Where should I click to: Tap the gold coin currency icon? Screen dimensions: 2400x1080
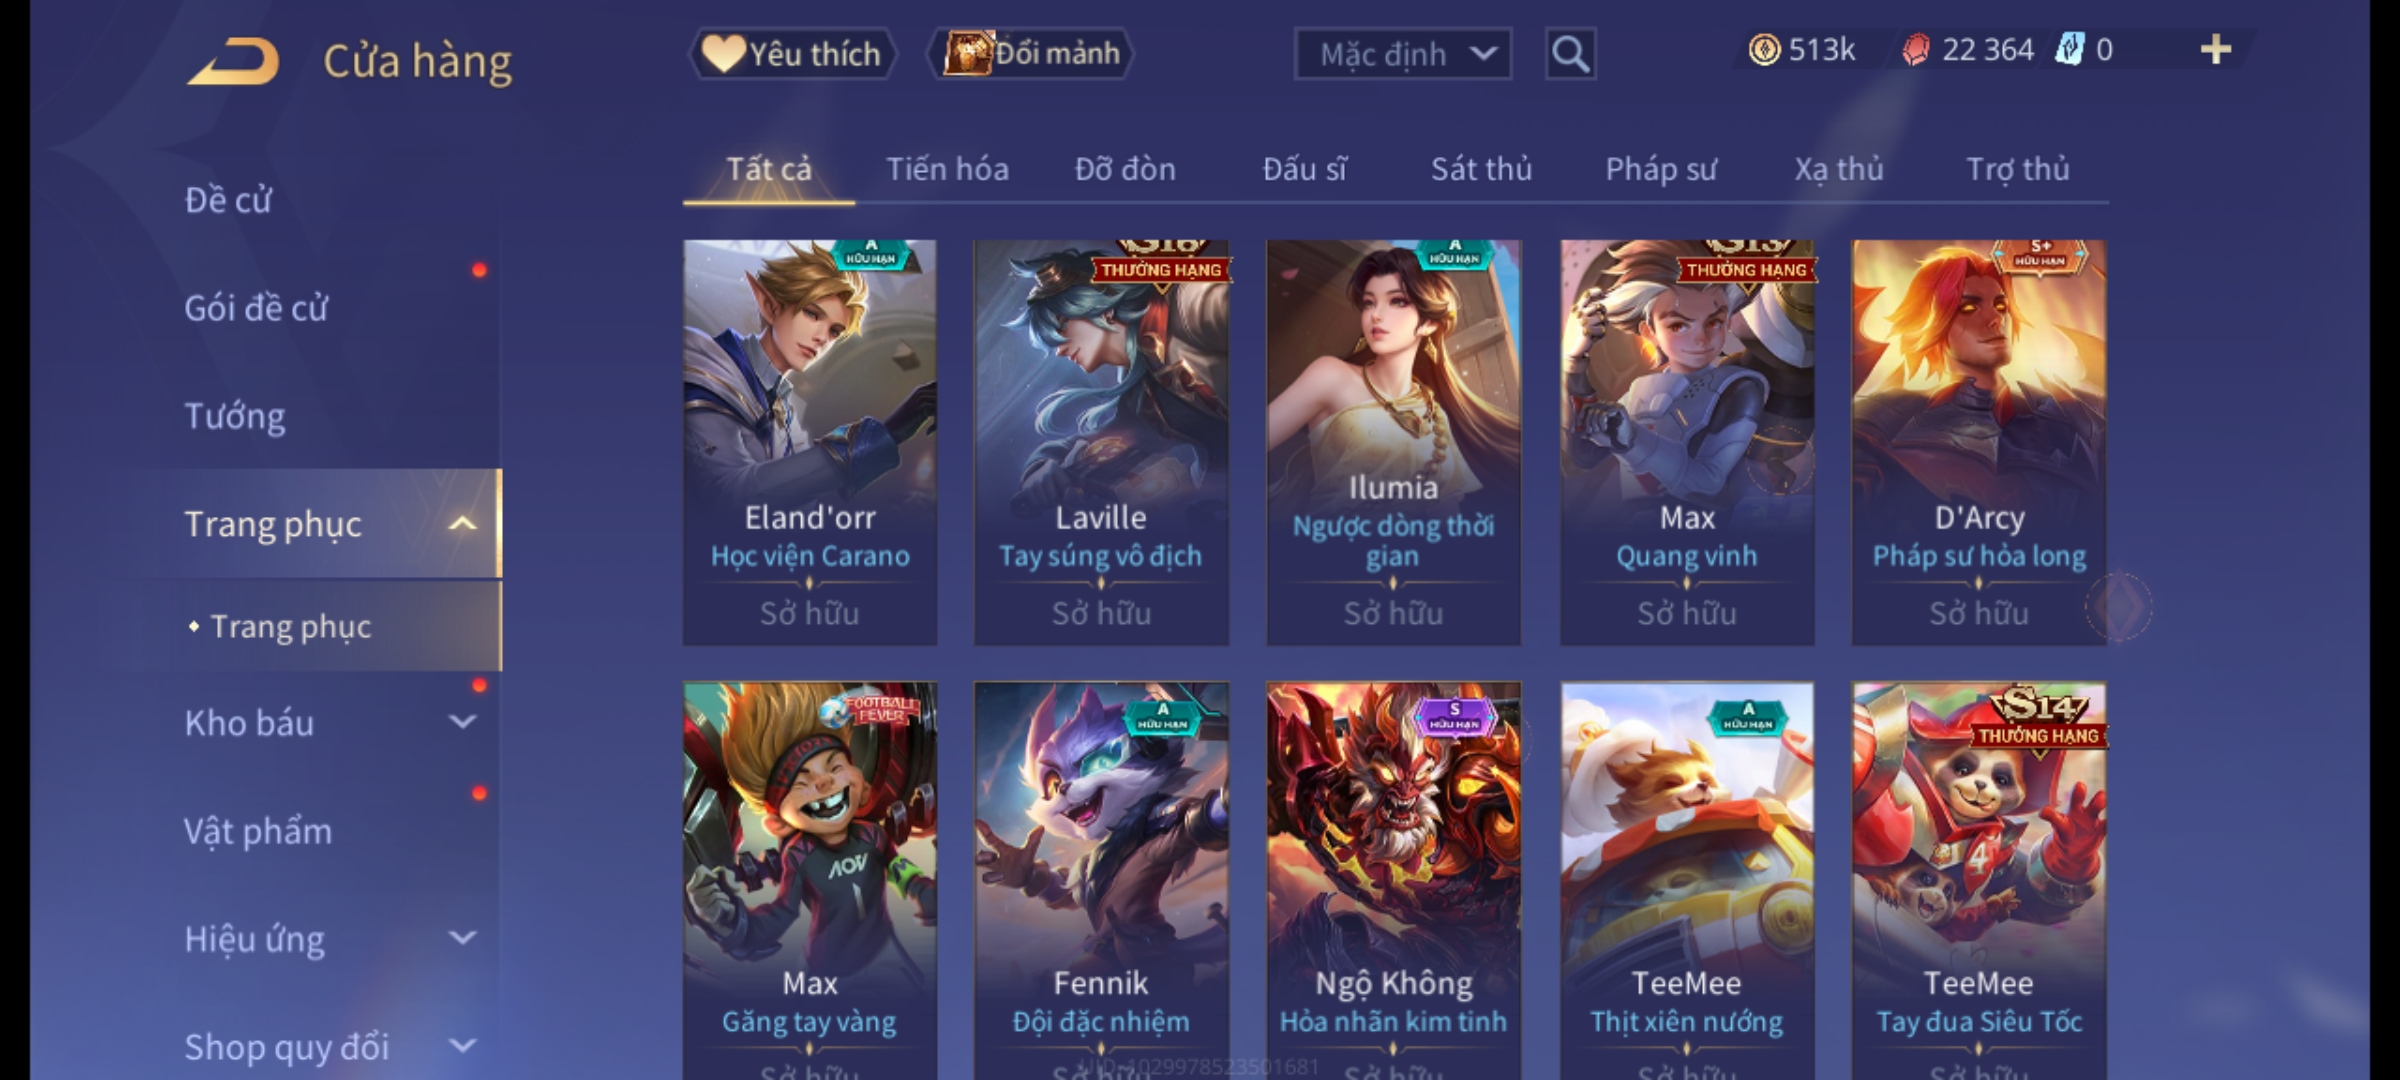click(x=1764, y=50)
